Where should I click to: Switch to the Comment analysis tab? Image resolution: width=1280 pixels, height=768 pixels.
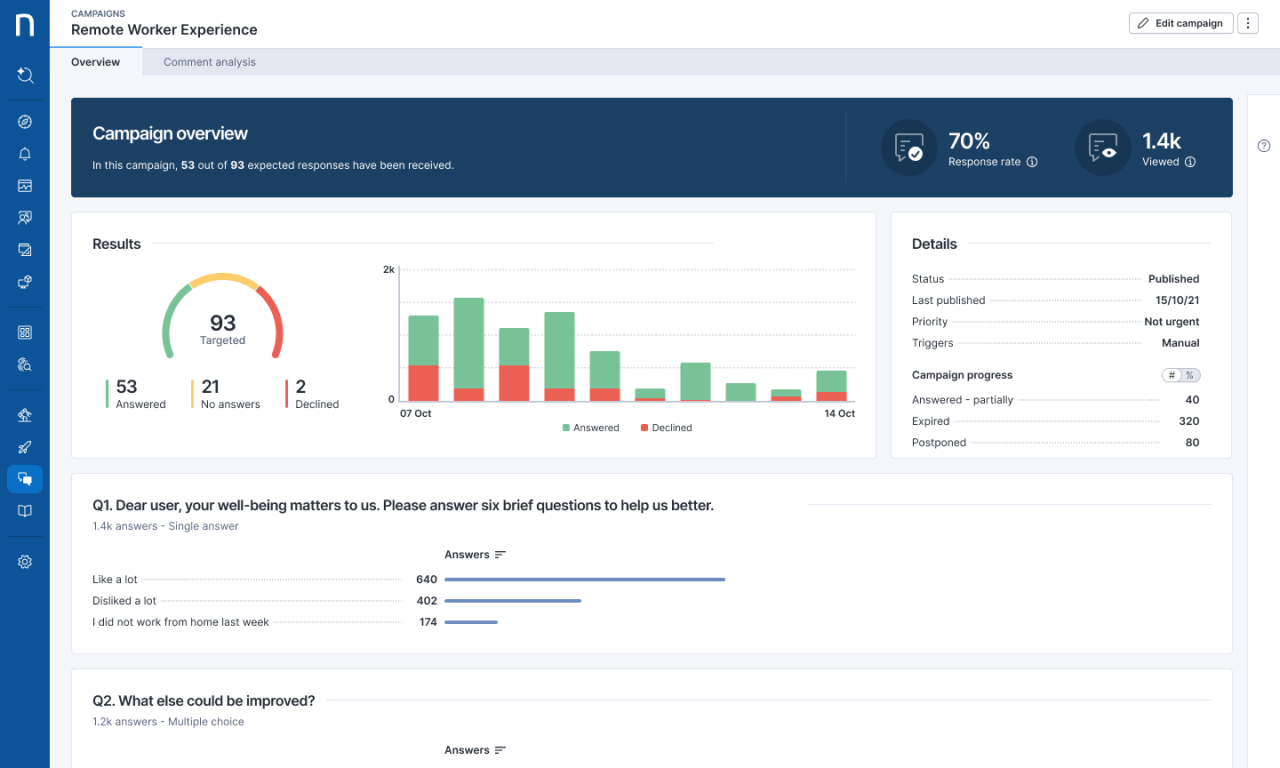point(209,62)
